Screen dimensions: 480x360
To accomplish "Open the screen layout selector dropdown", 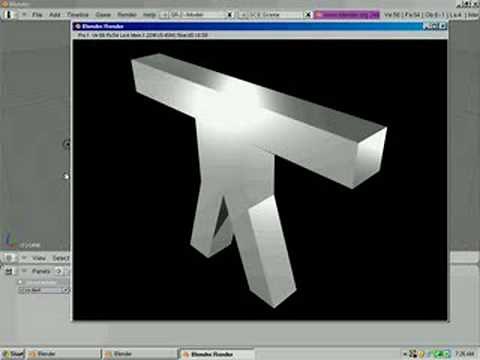I will click(165, 15).
